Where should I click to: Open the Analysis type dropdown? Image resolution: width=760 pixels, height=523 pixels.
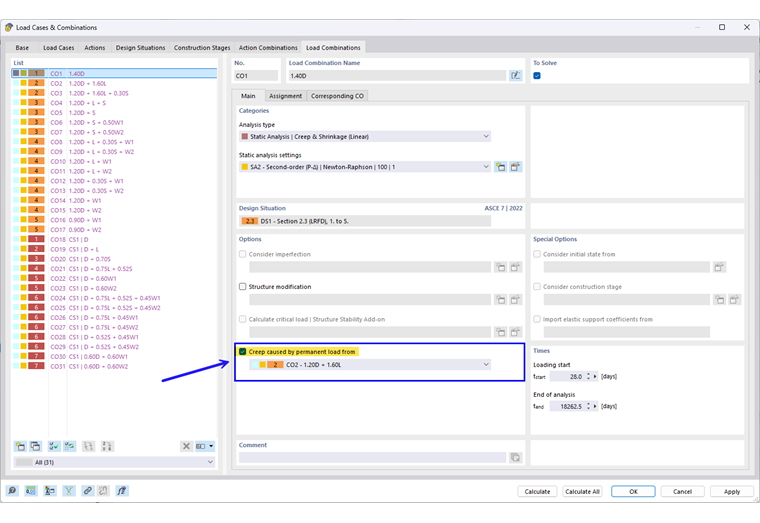coord(365,137)
